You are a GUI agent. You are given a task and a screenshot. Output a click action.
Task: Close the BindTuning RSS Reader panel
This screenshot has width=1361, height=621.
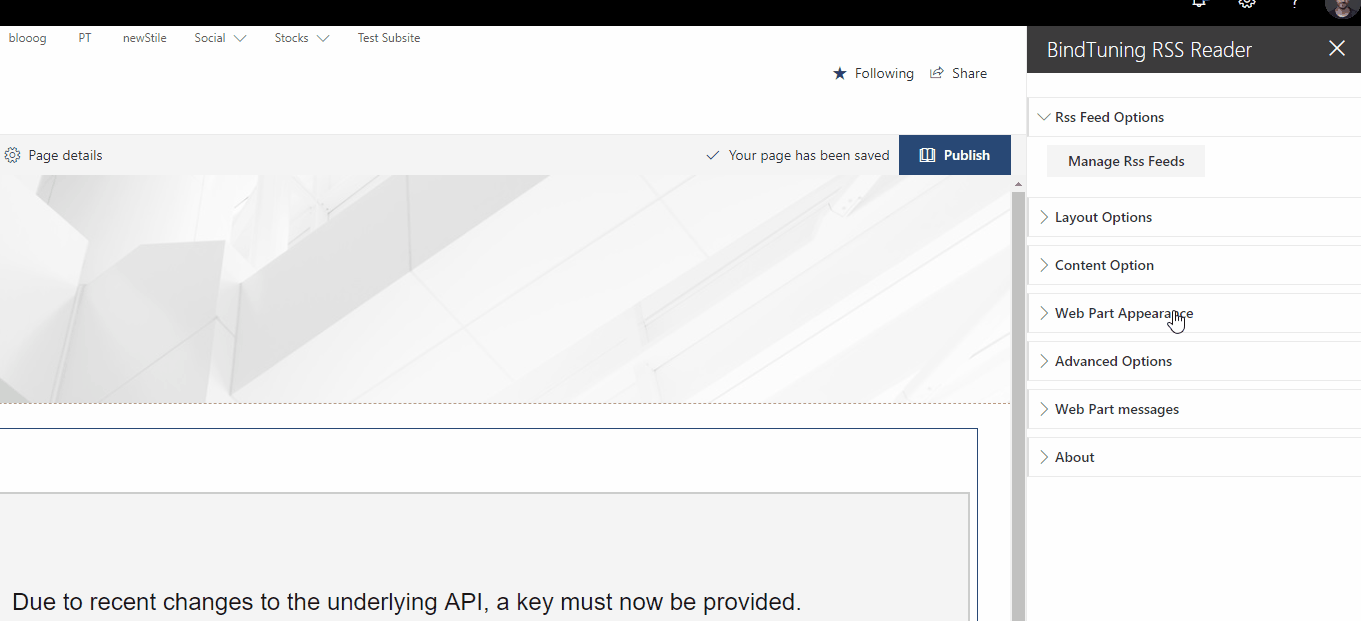pyautogui.click(x=1337, y=48)
